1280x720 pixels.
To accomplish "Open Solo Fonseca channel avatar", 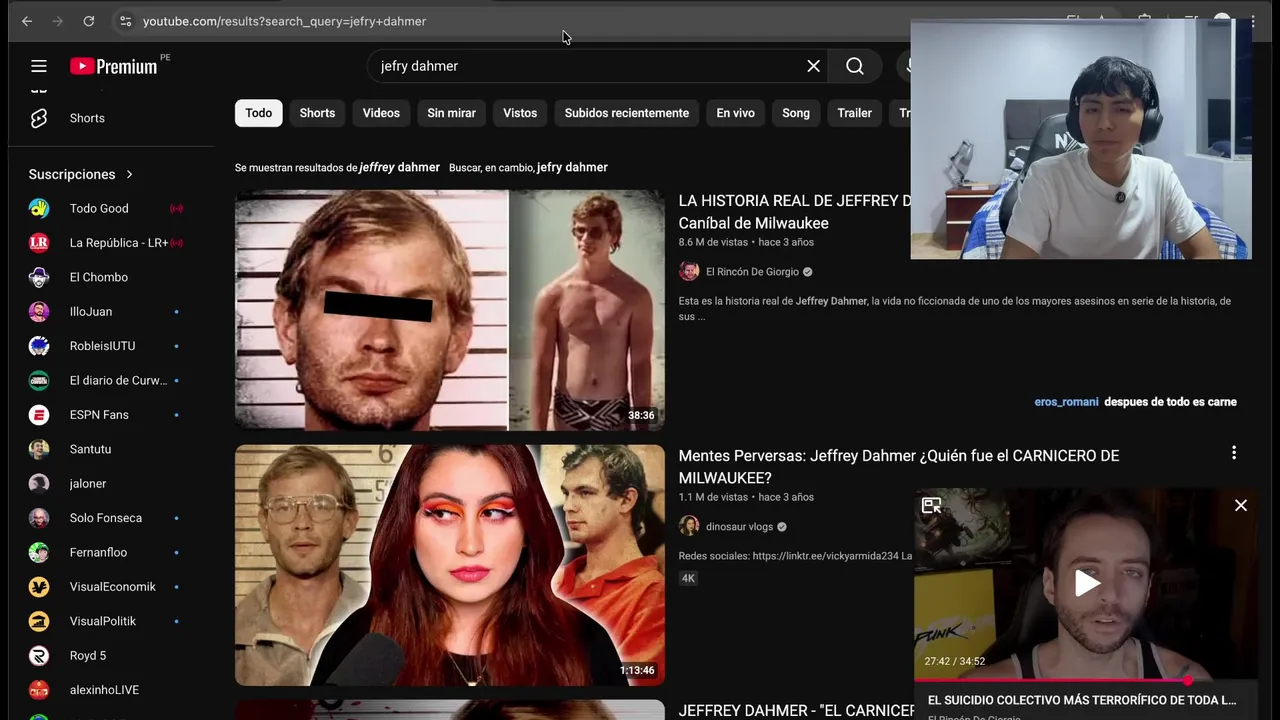I will point(39,518).
